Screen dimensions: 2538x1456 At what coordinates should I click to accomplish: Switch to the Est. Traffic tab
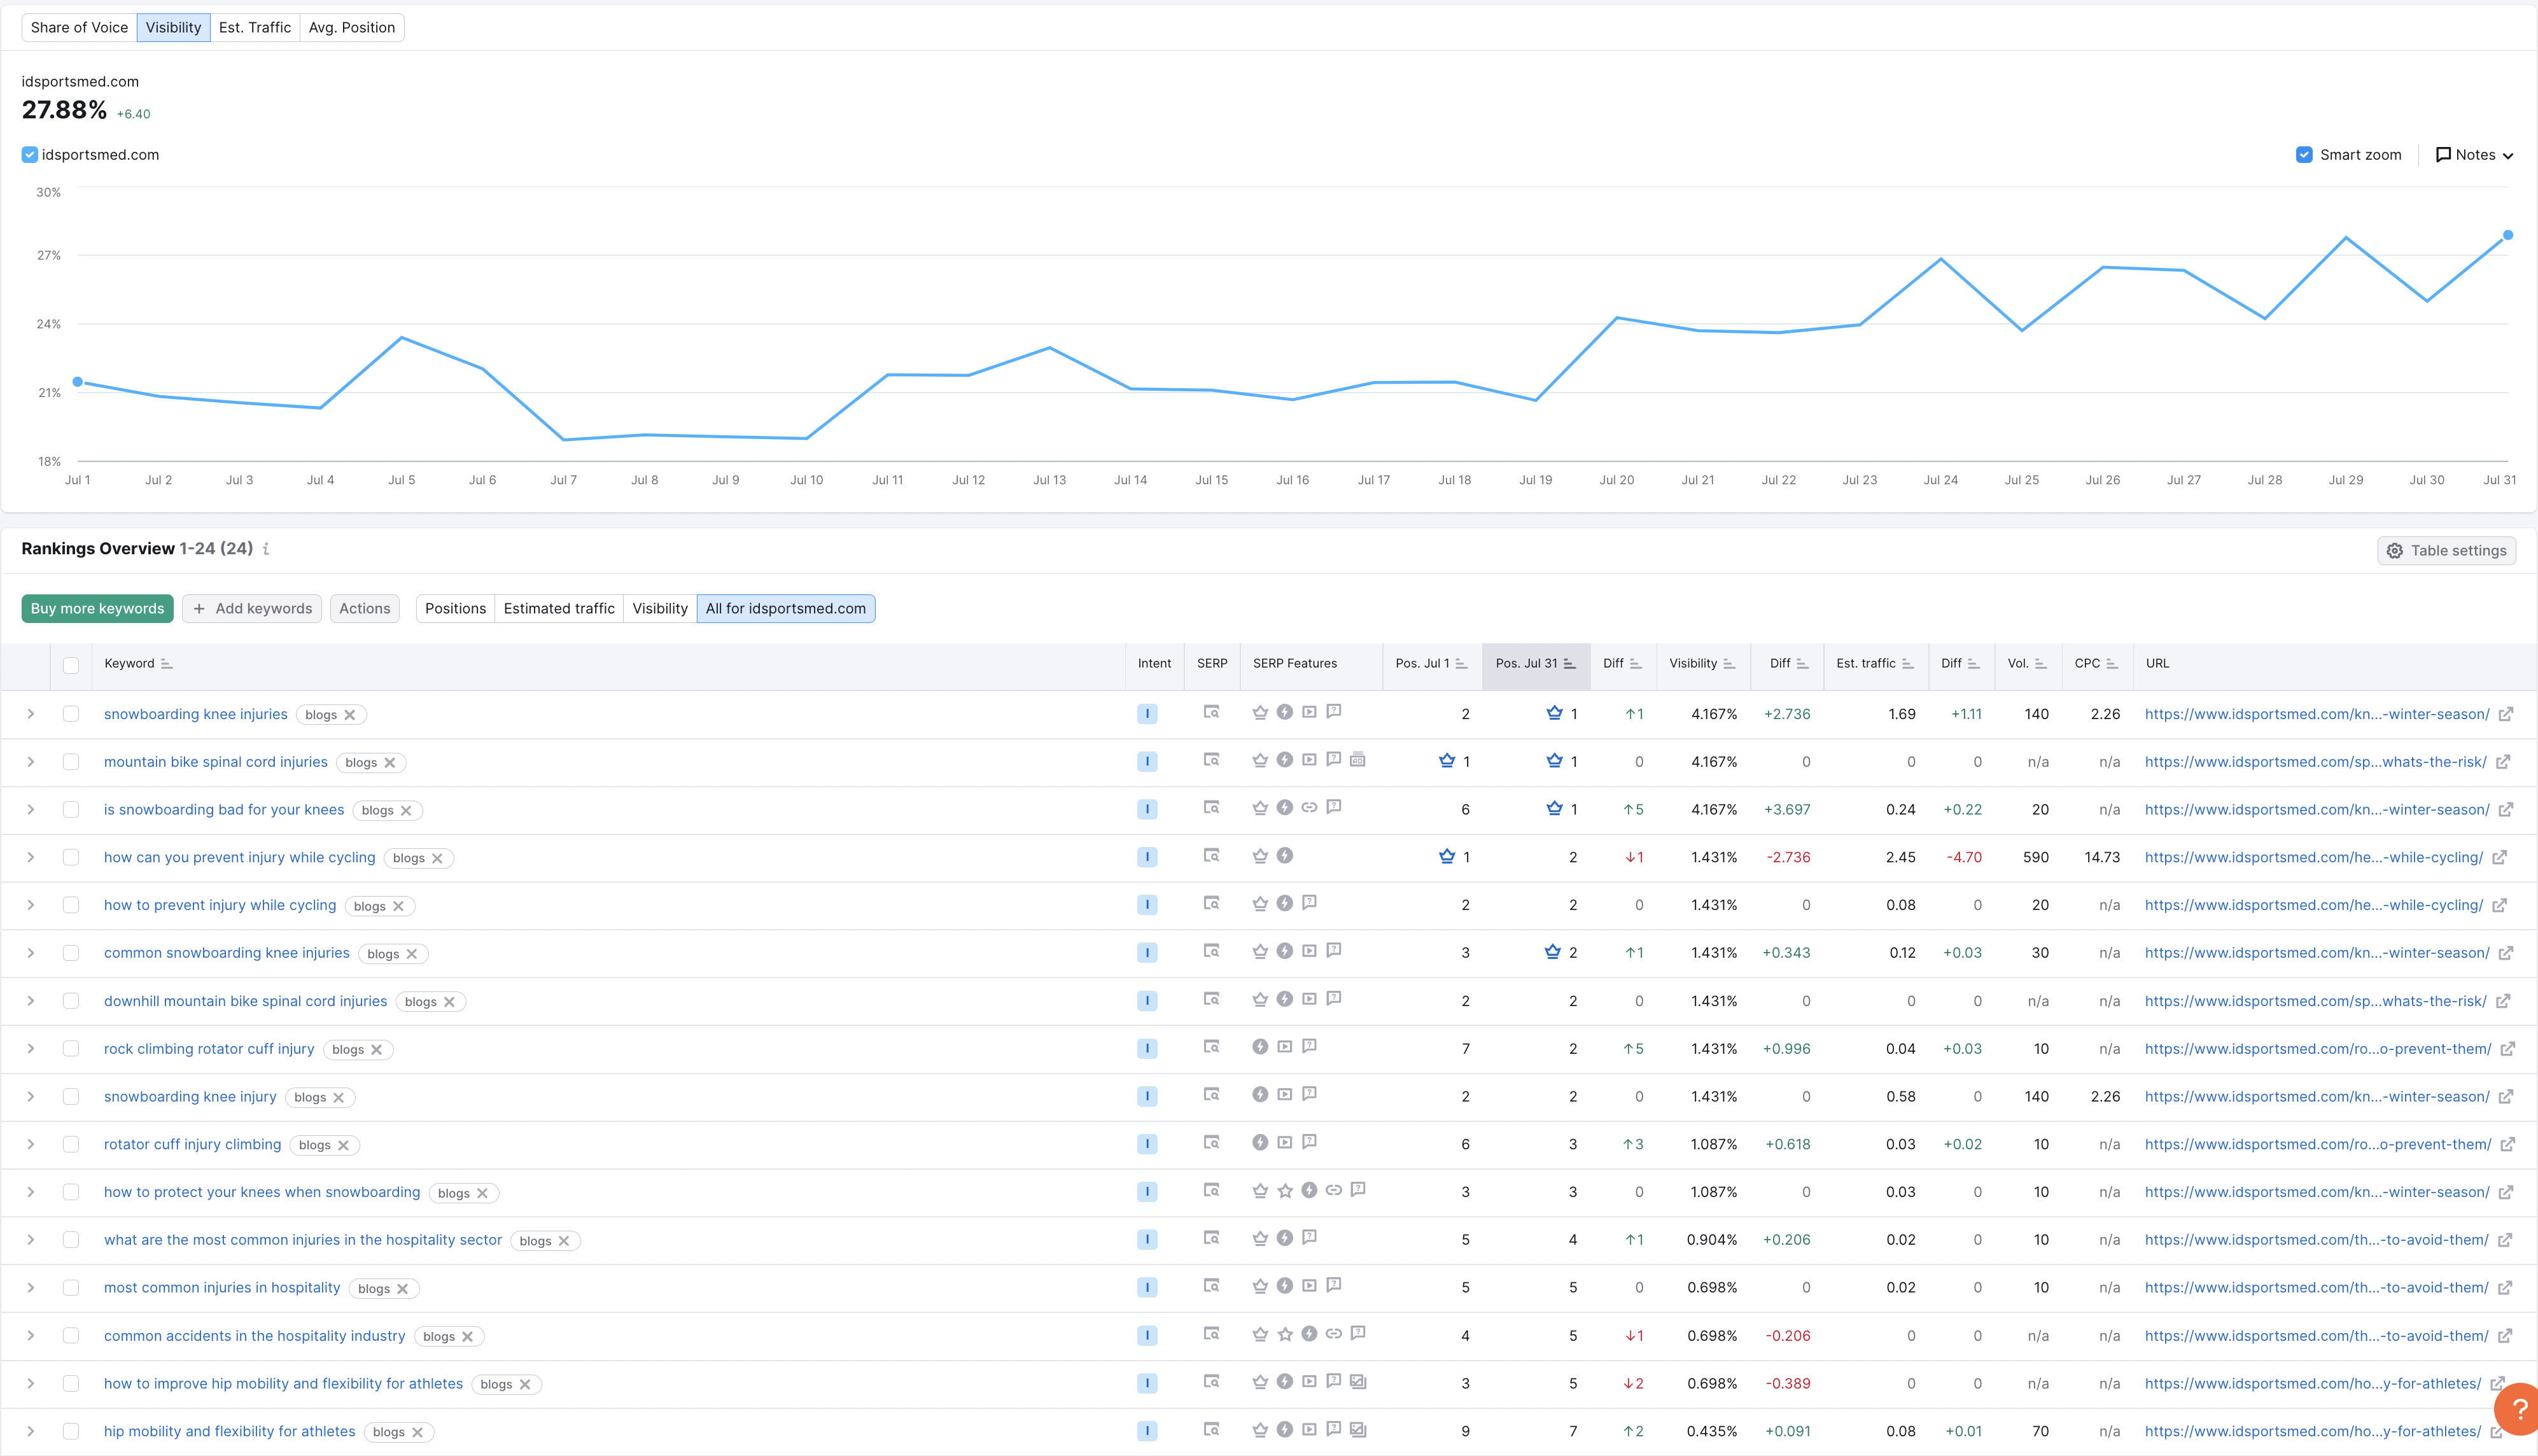(x=255, y=28)
